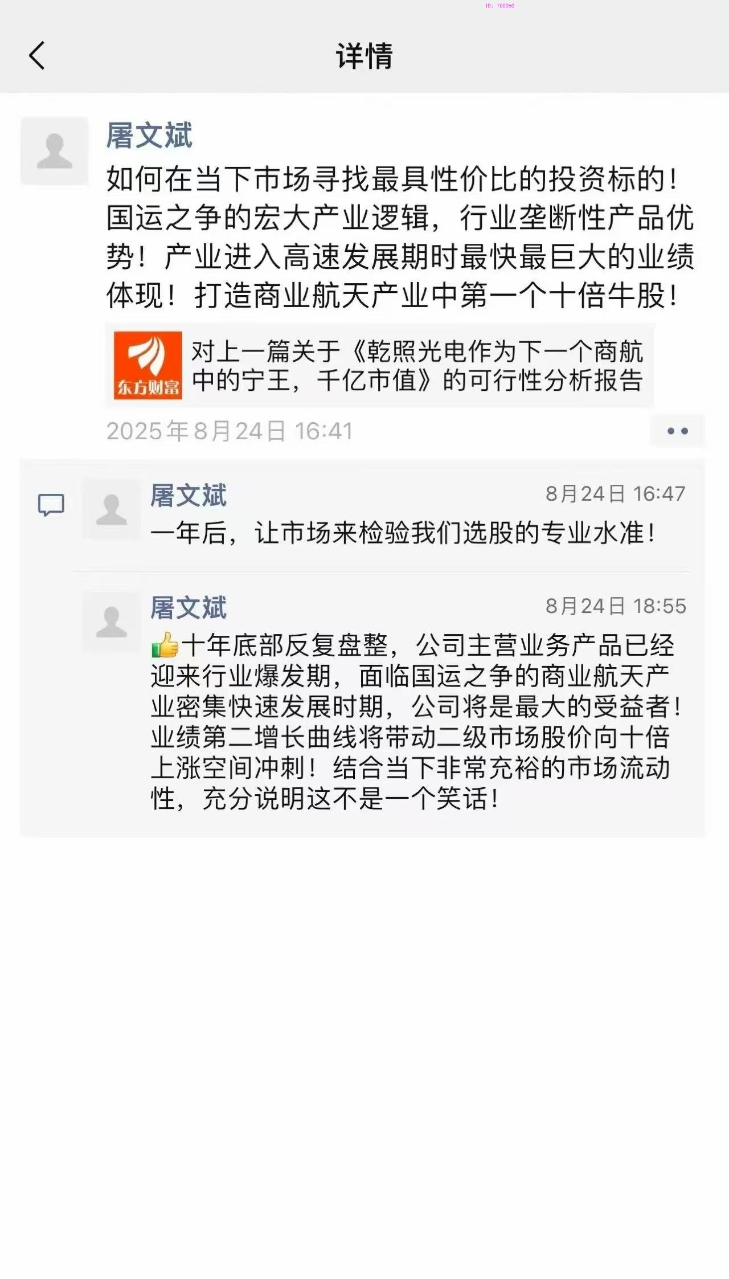This screenshot has width=729, height=1279.
Task: Tap 屠文斌 name on the 16:47 comment
Action: coord(188,495)
